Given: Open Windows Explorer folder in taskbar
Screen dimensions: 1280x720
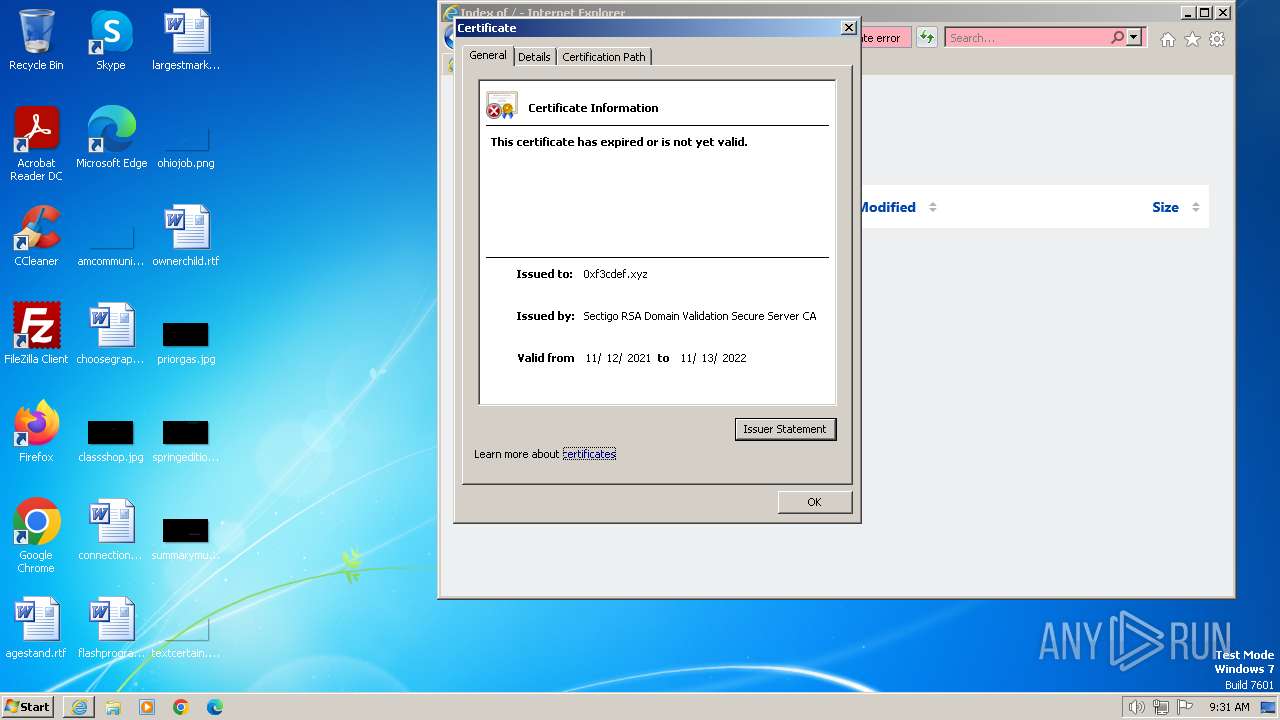Looking at the screenshot, I should click(113, 707).
